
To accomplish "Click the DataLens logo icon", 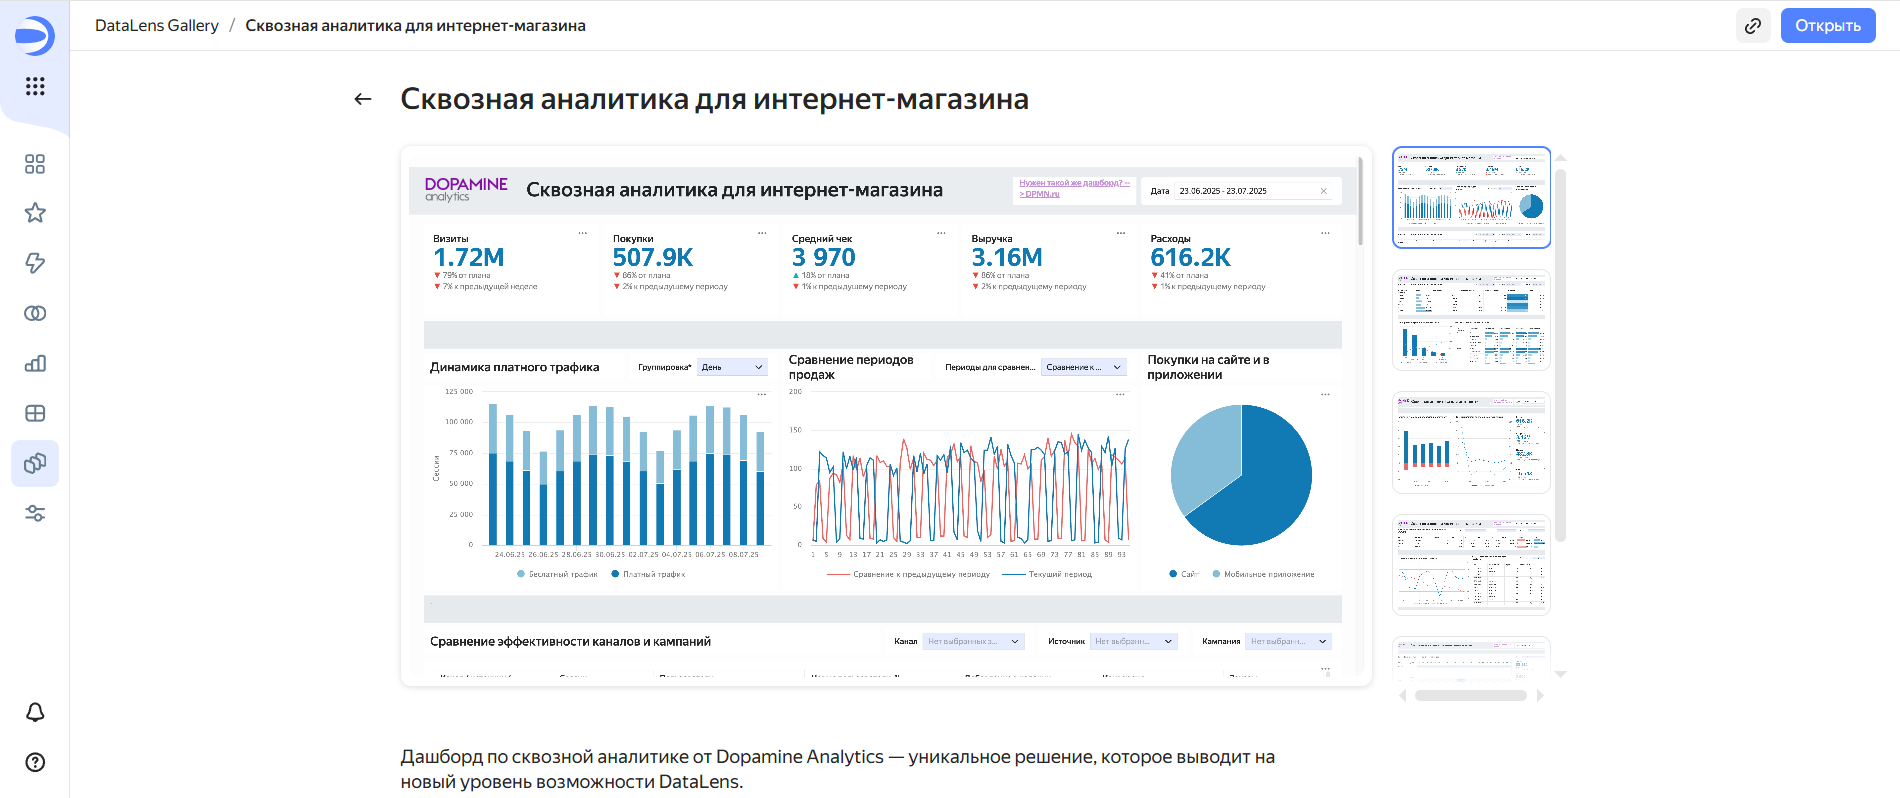I will tap(35, 36).
